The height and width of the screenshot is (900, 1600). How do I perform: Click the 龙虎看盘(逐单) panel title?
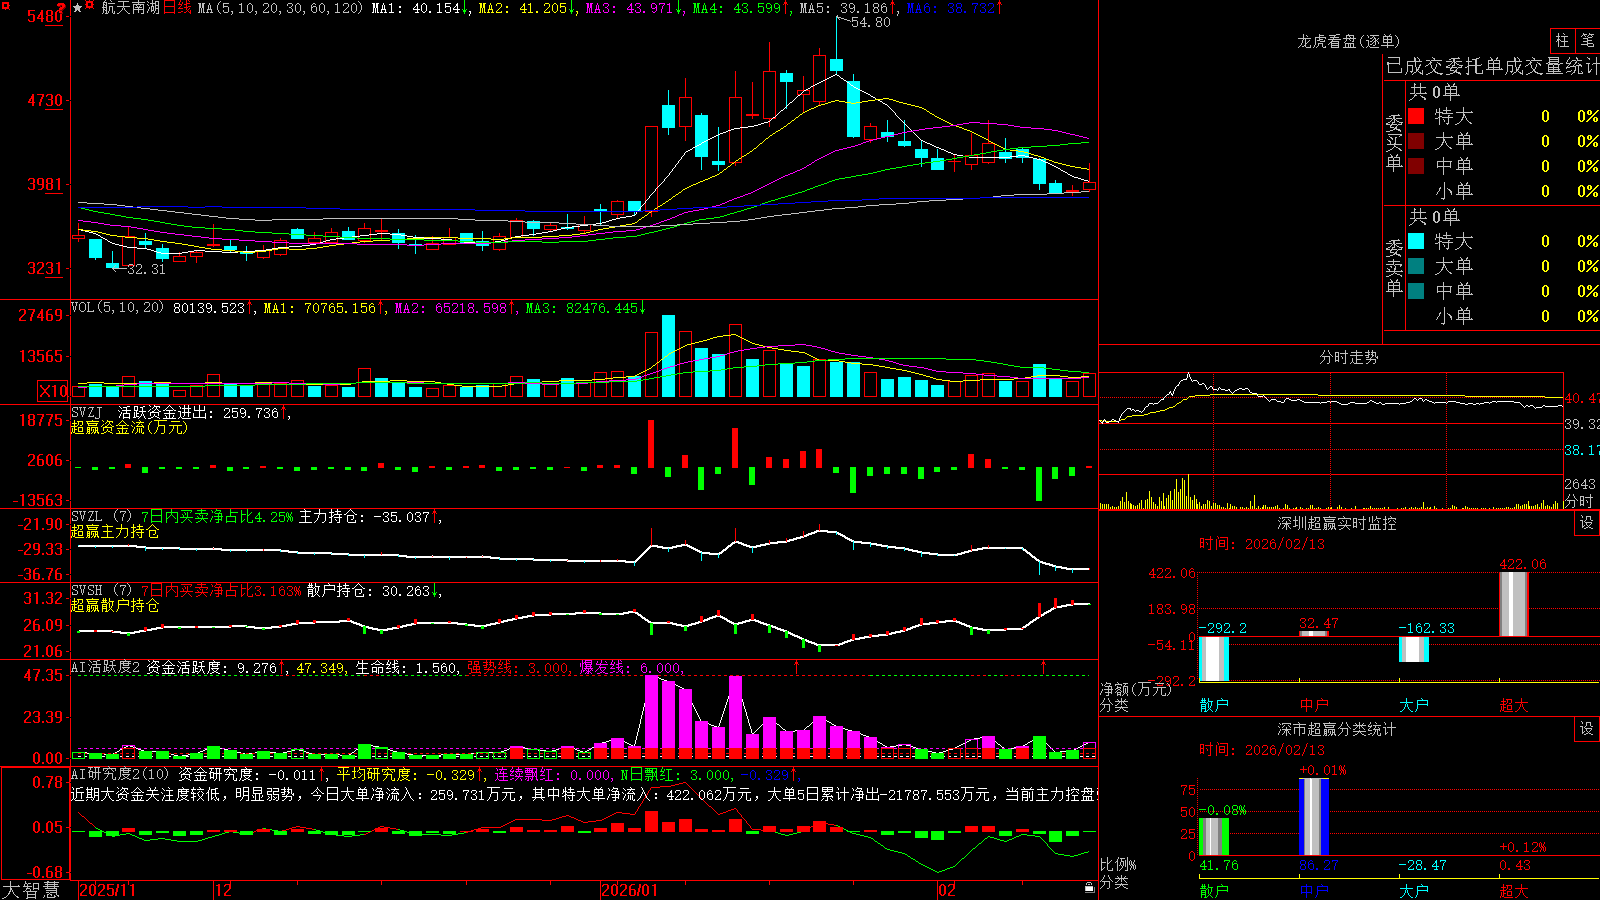click(x=1348, y=41)
